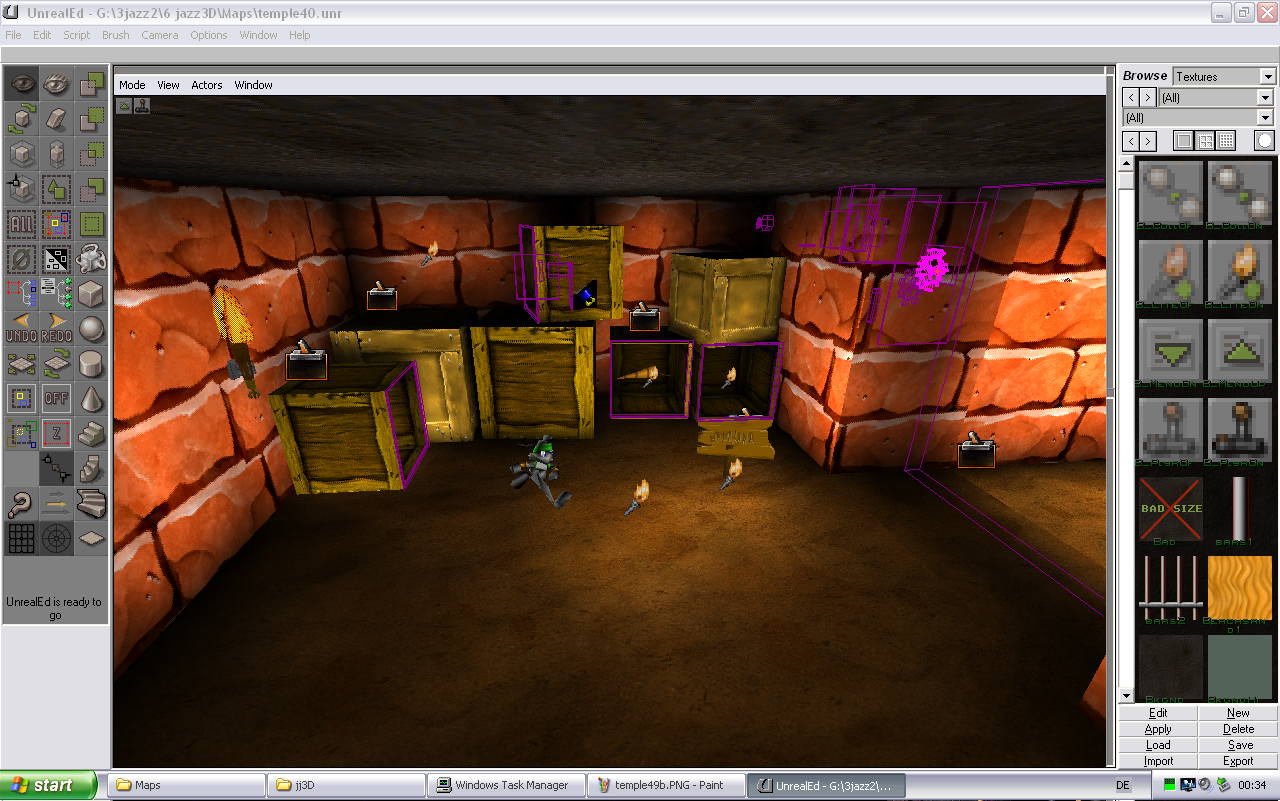Toggle the OFF snap button
This screenshot has height=801, width=1280.
coord(57,399)
